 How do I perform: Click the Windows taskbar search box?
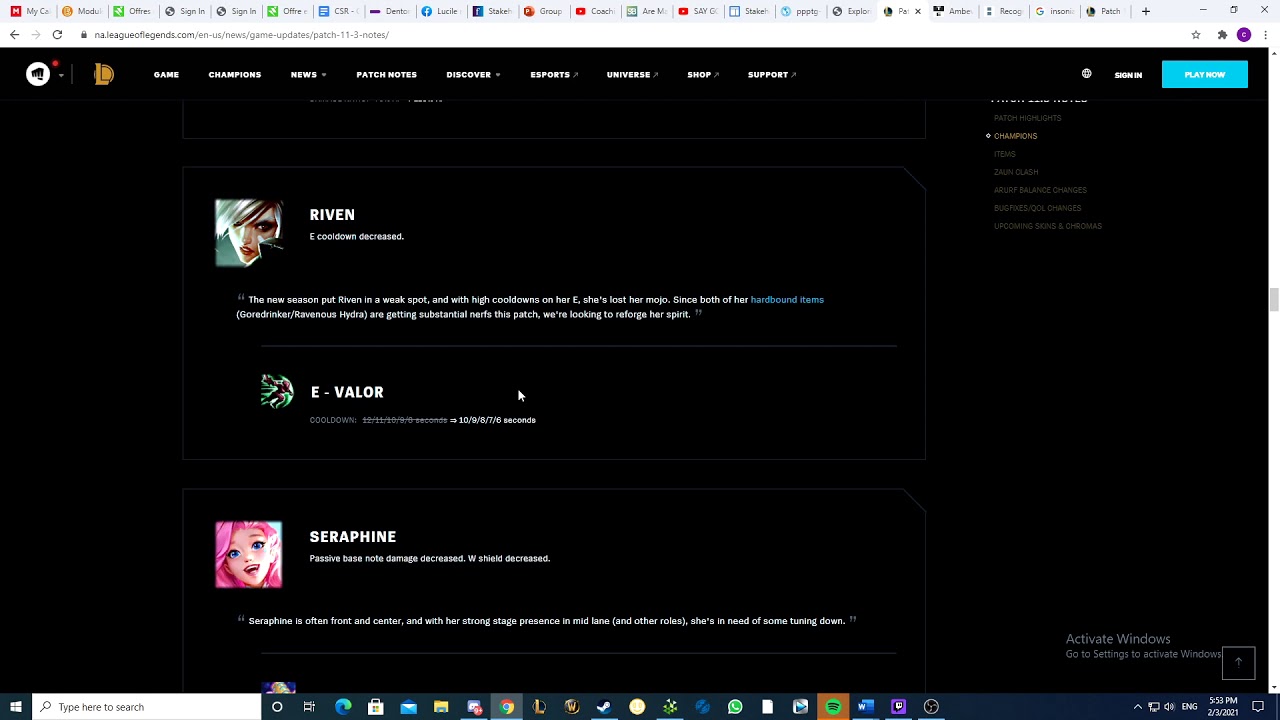[x=147, y=707]
